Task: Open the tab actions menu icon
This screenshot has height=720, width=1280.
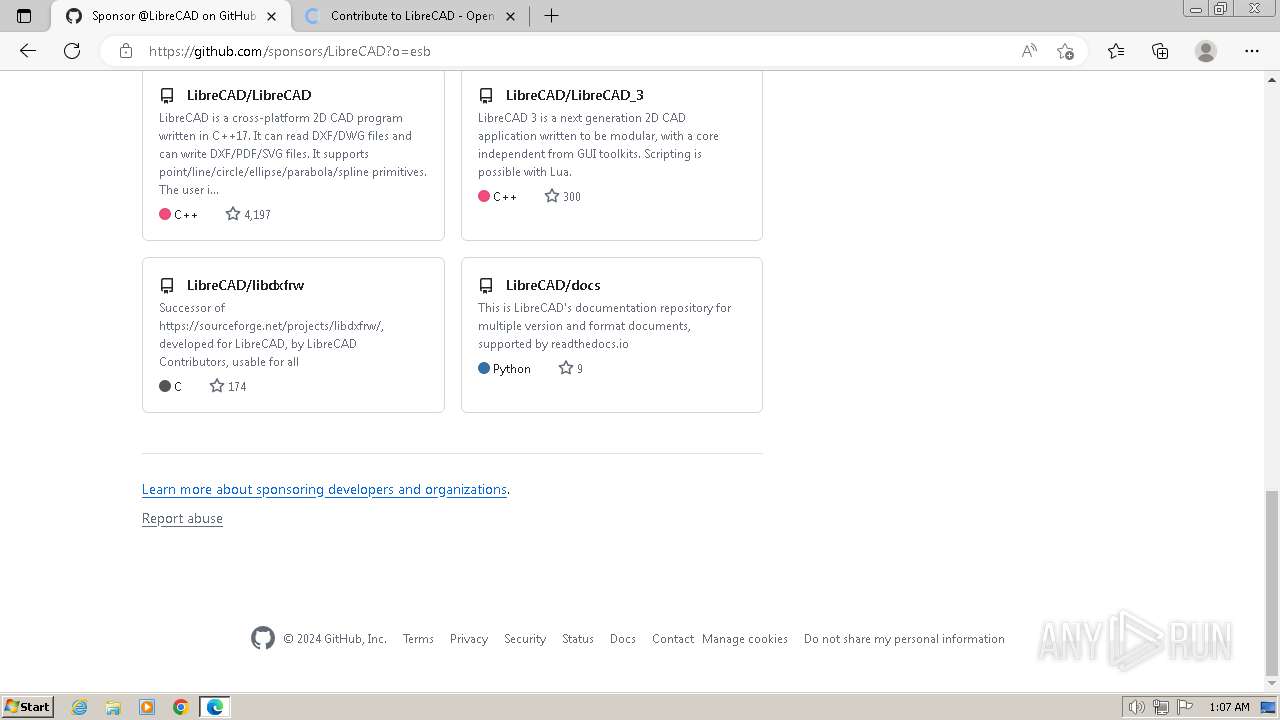Action: [24, 16]
